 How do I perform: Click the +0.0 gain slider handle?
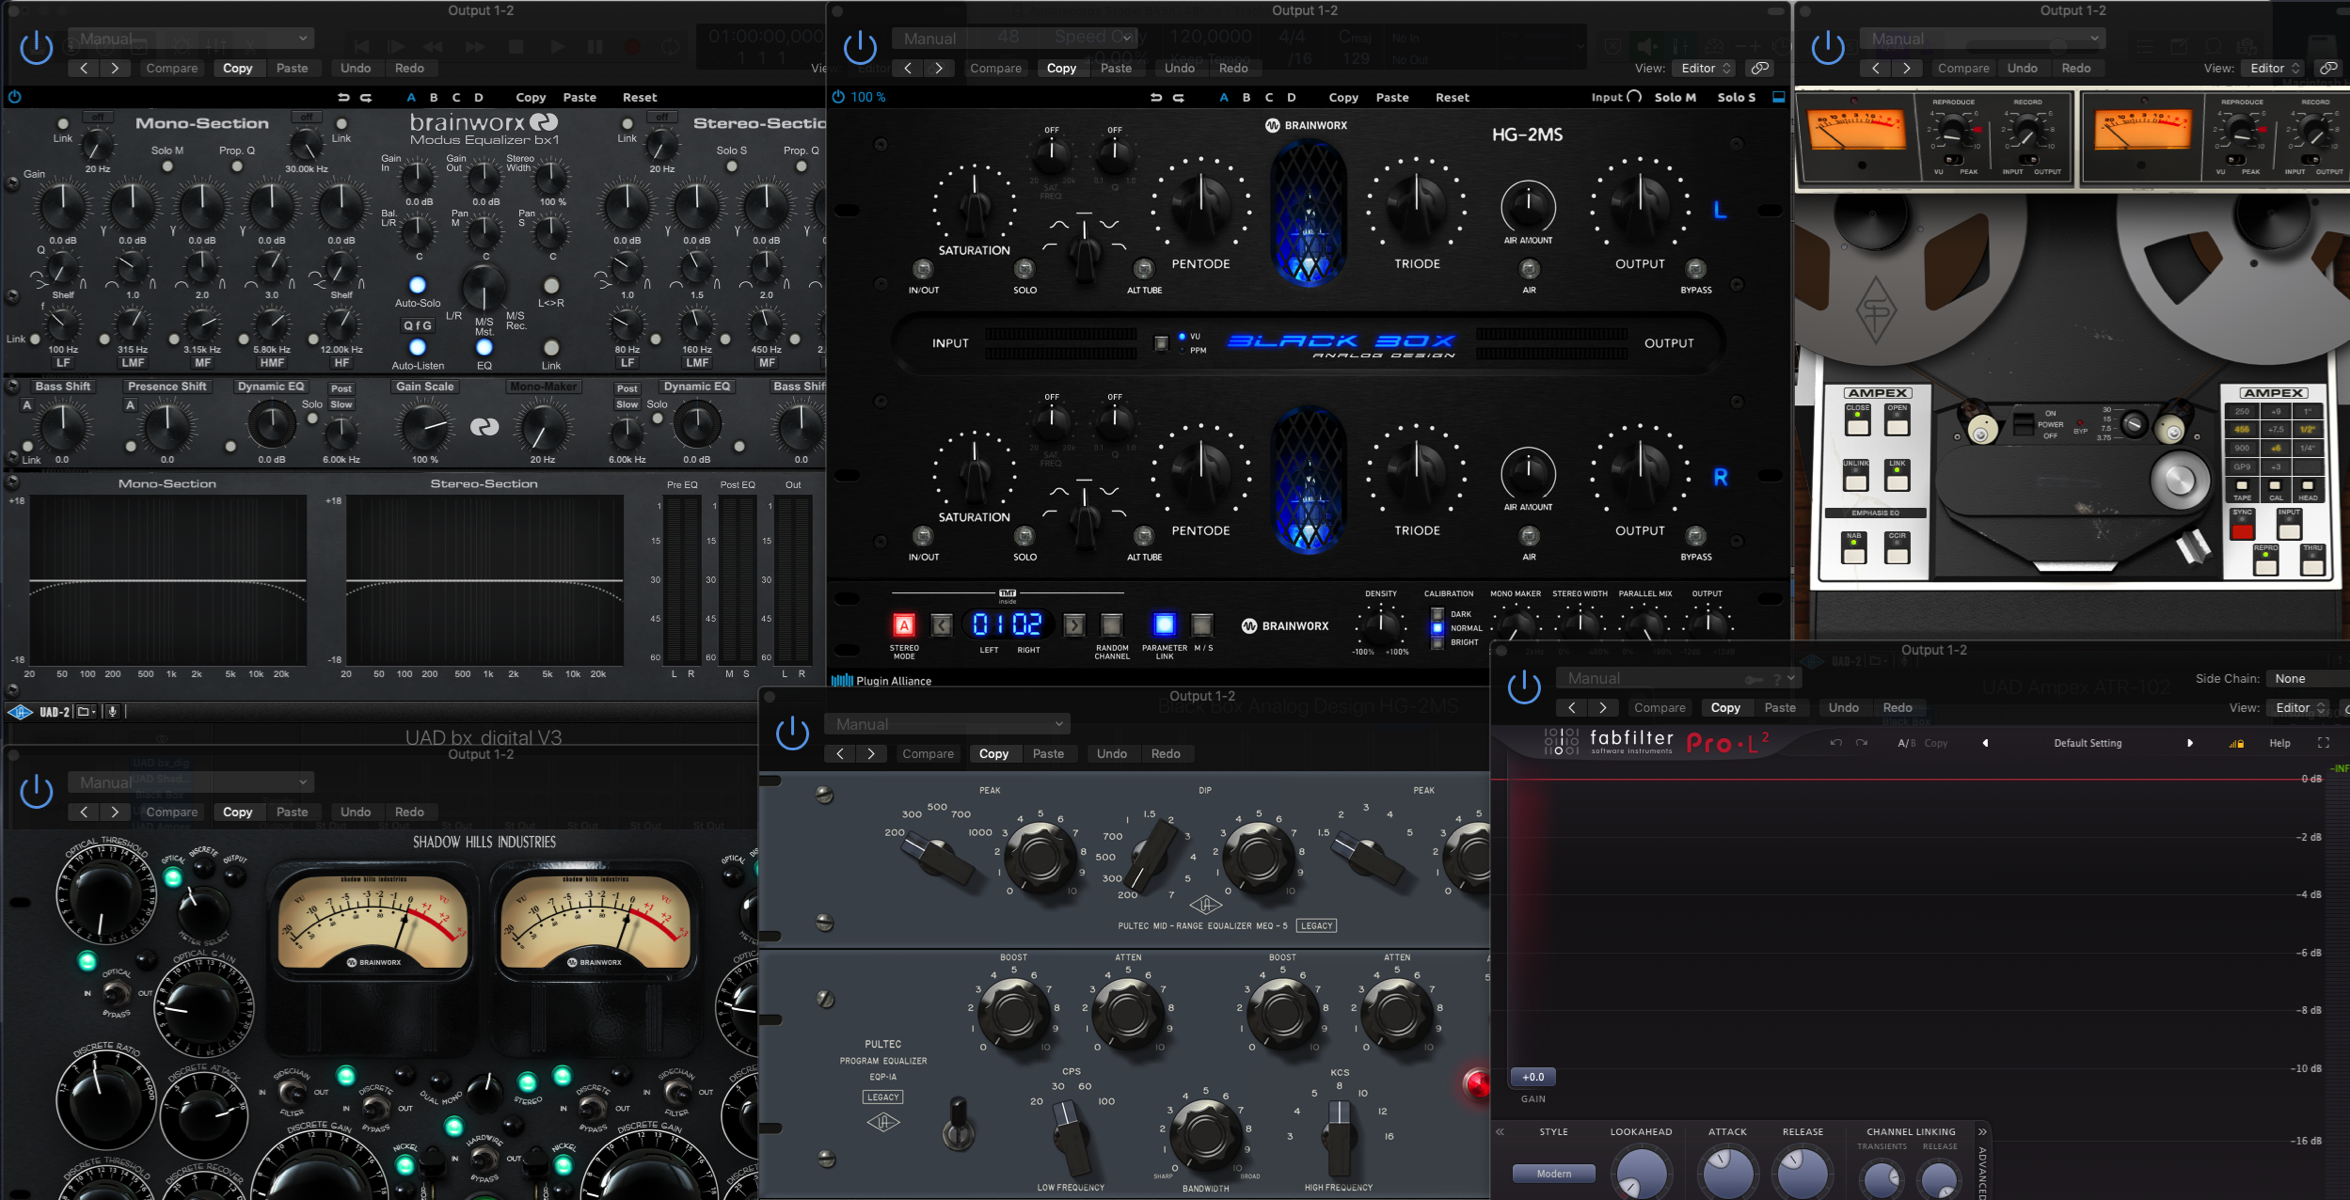point(1532,1077)
